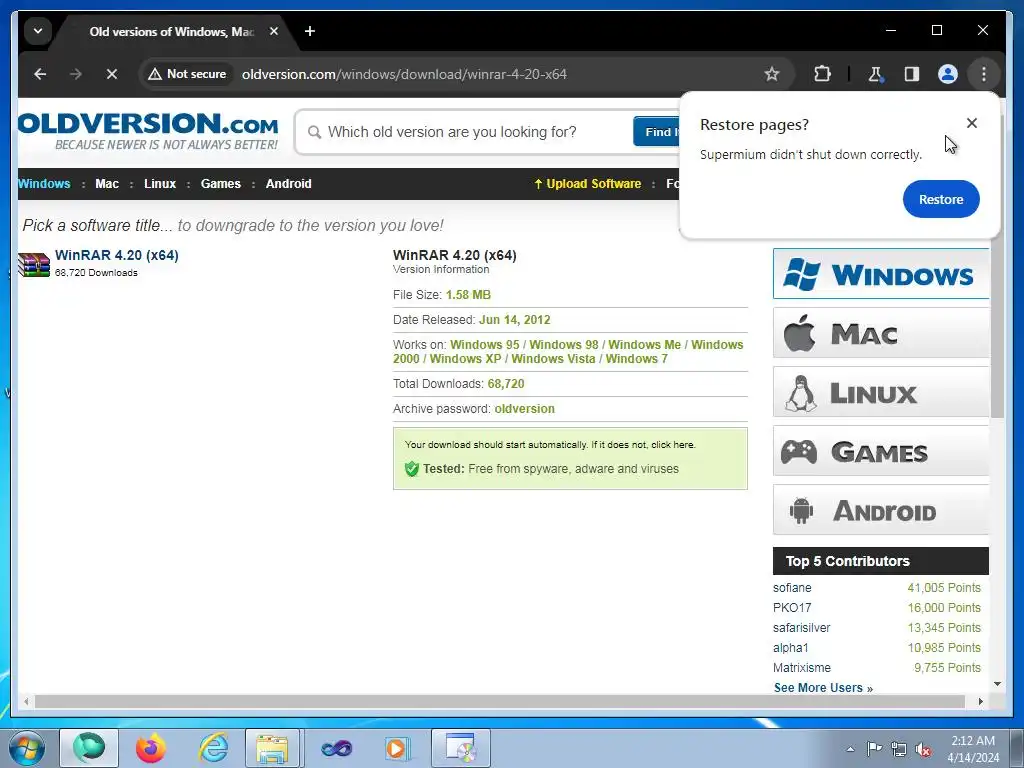1024x768 pixels.
Task: Click the Find It search button
Action: [x=656, y=132]
